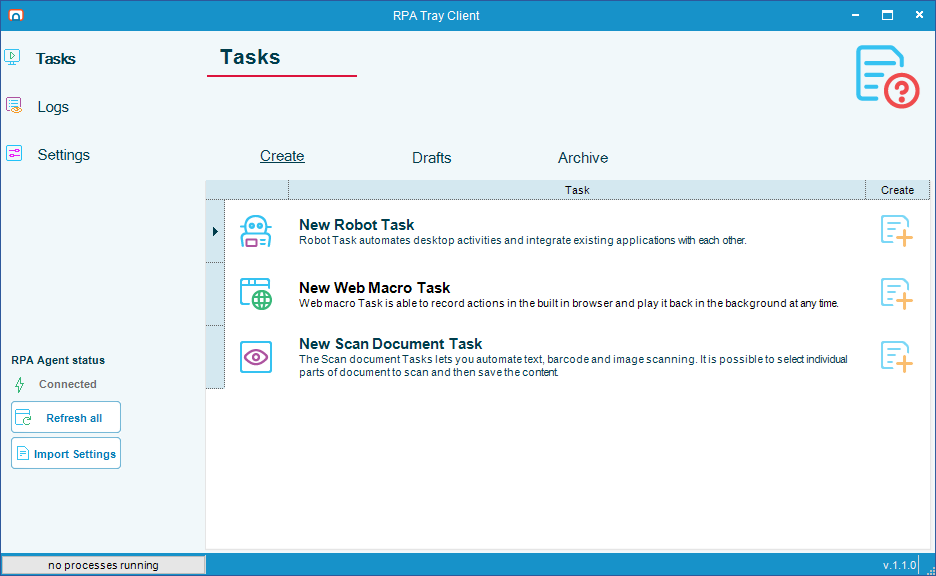The height and width of the screenshot is (576, 936).
Task: Create a New Scan Document Task via plus icon
Action: tap(897, 357)
